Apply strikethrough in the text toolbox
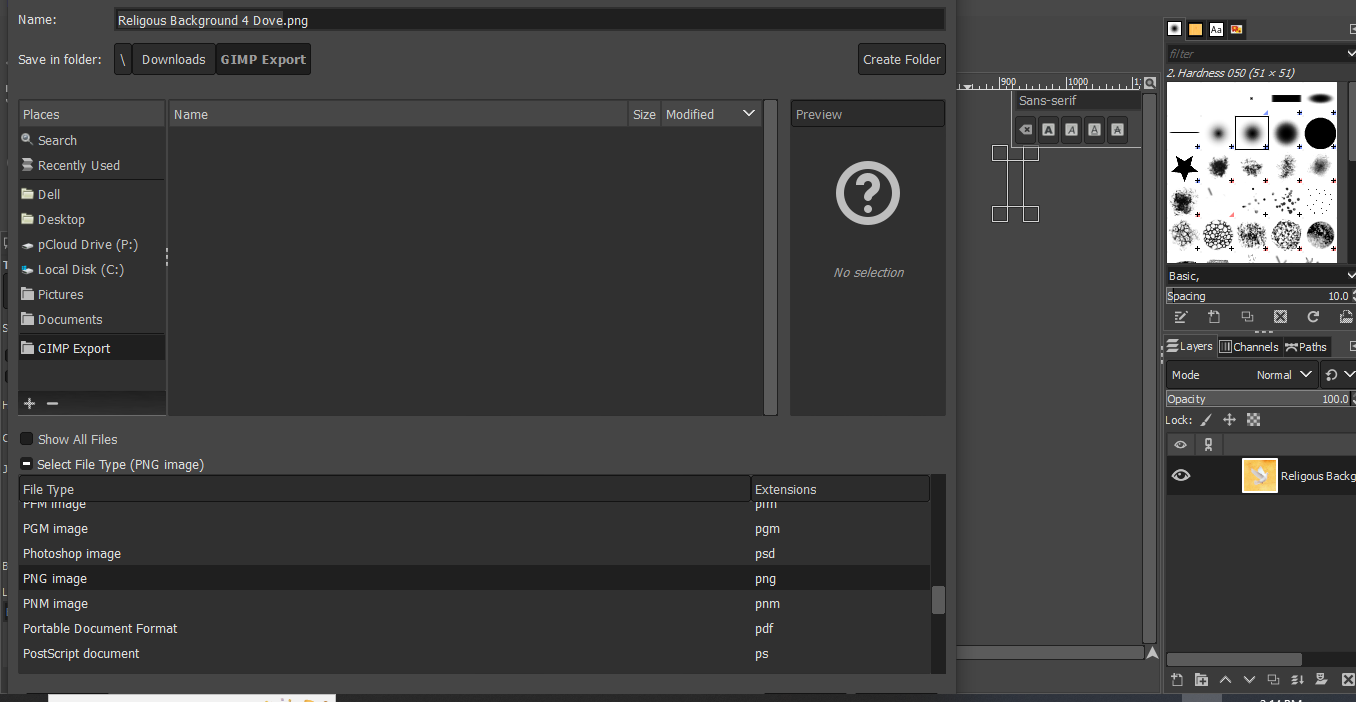Viewport: 1356px width, 702px height. coord(1118,129)
